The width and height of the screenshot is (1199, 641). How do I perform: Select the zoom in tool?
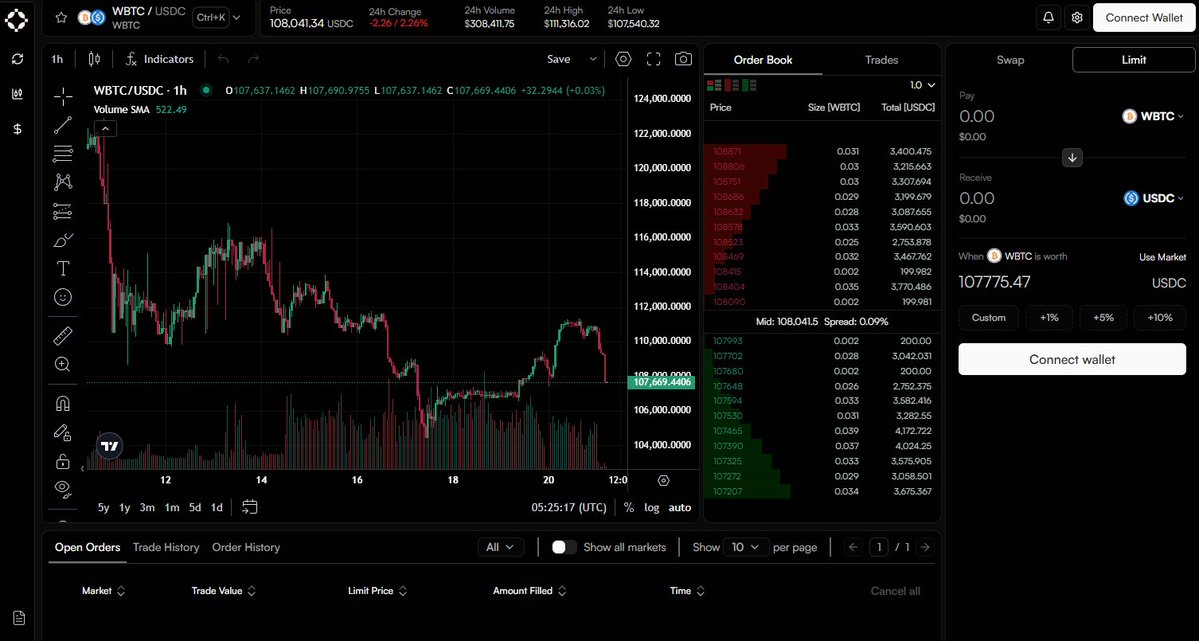pyautogui.click(x=63, y=365)
